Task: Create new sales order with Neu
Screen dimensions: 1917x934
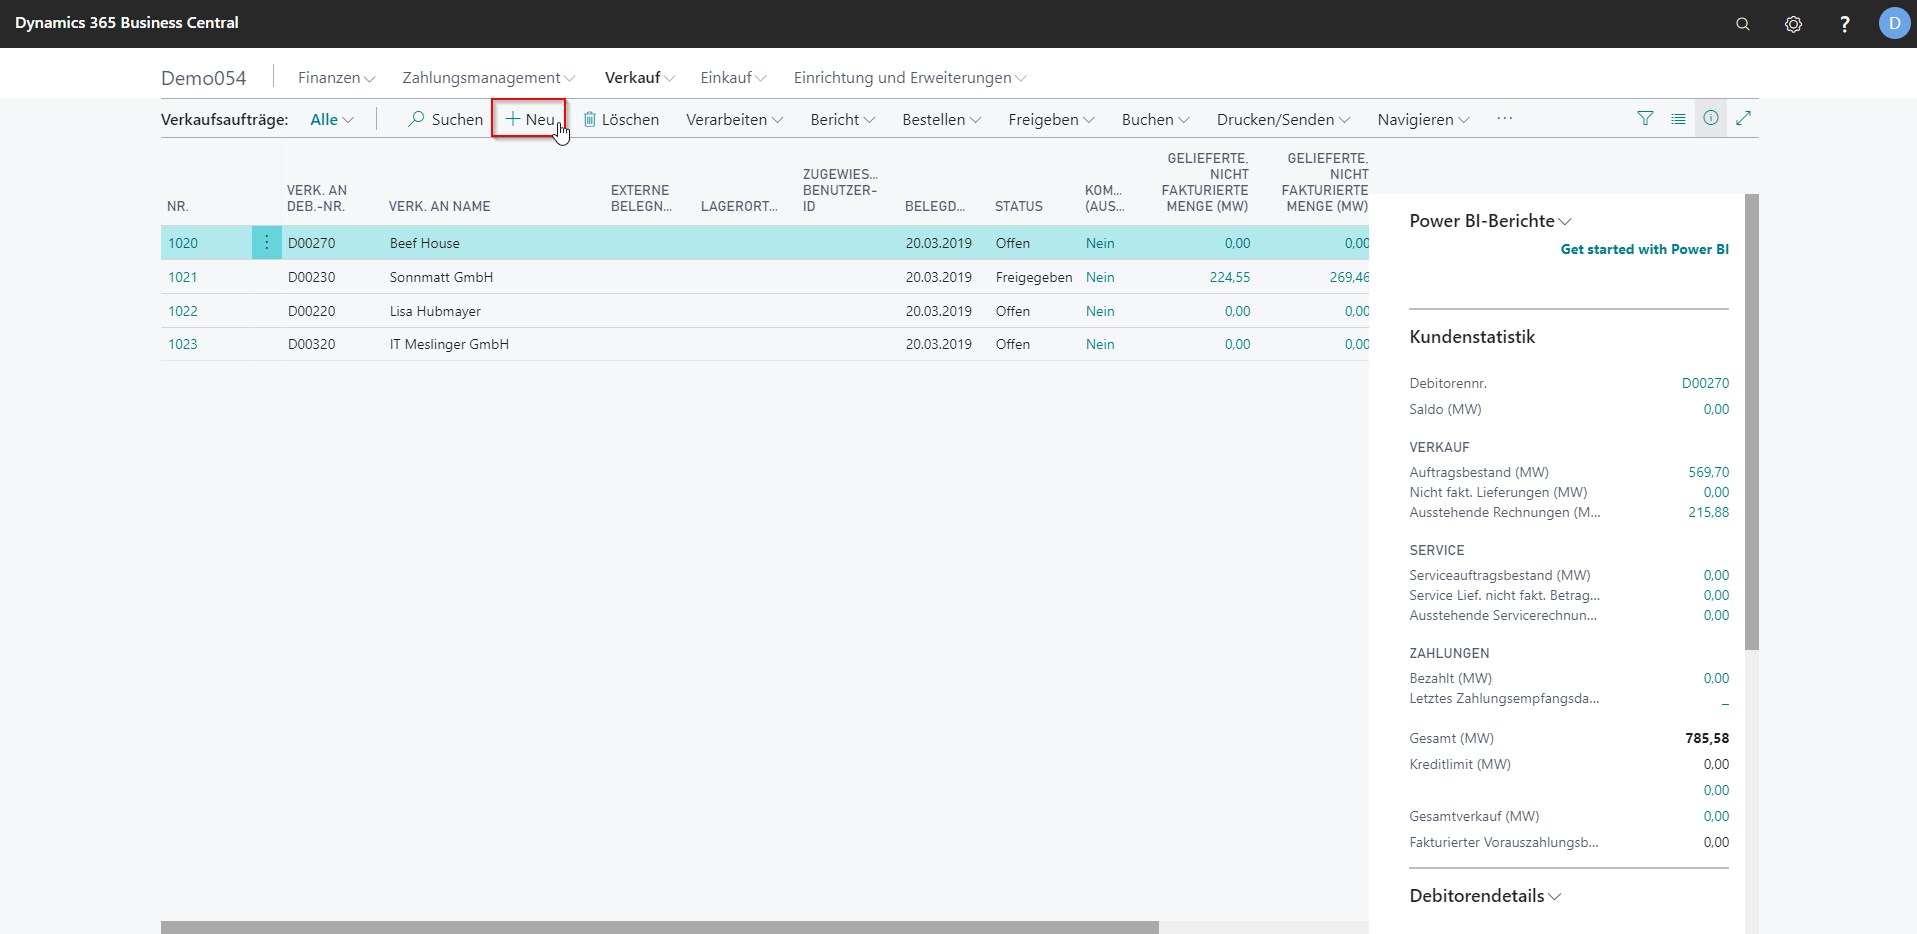Action: (x=530, y=119)
